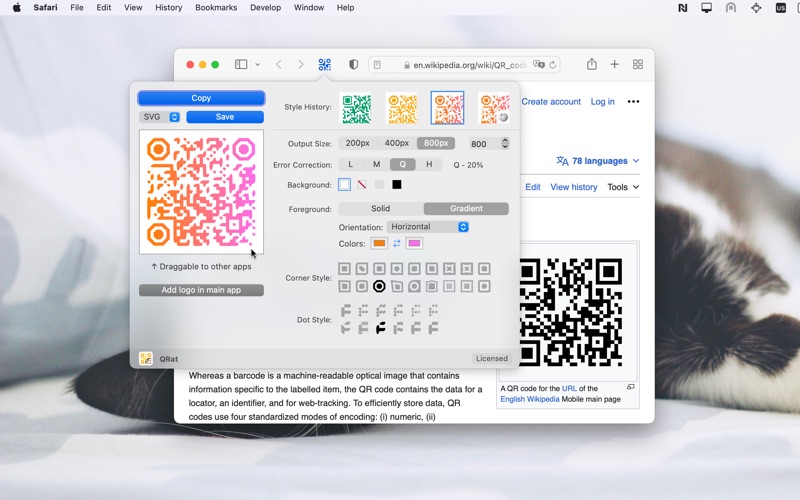Go back using Safari's back arrow
This screenshot has height=500, width=800.
(x=279, y=64)
